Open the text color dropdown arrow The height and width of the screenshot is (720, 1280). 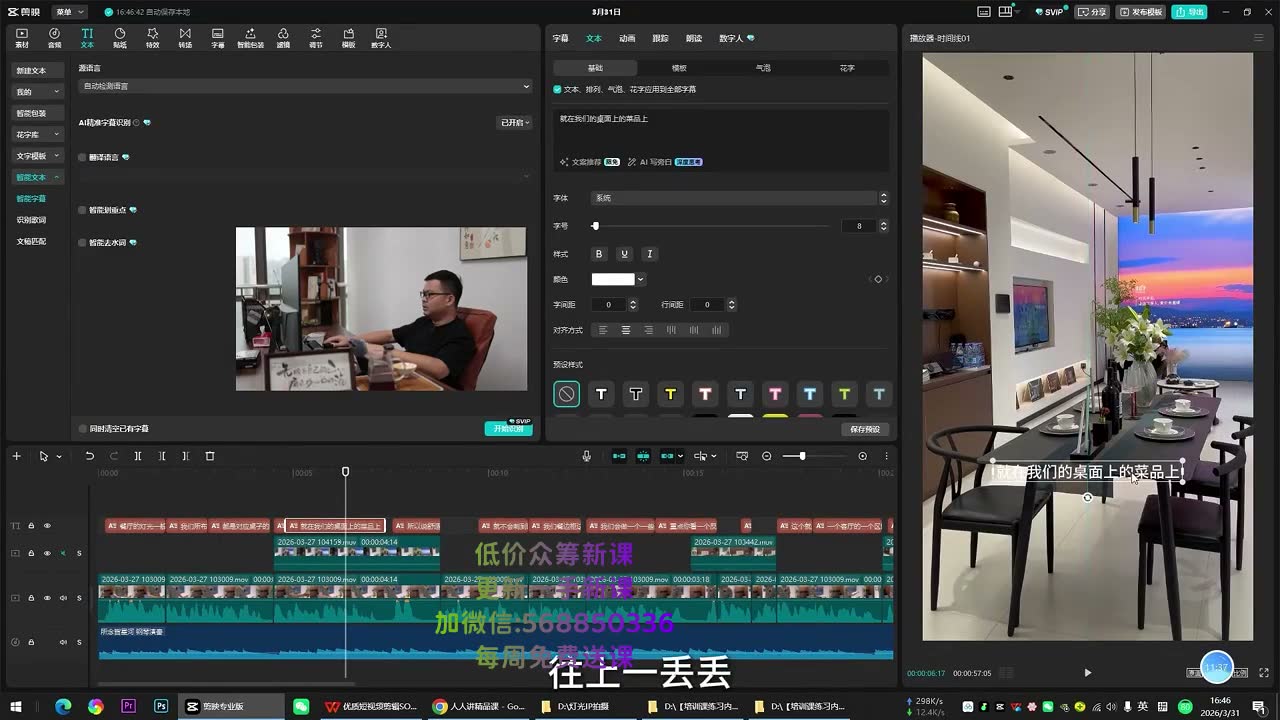[640, 279]
